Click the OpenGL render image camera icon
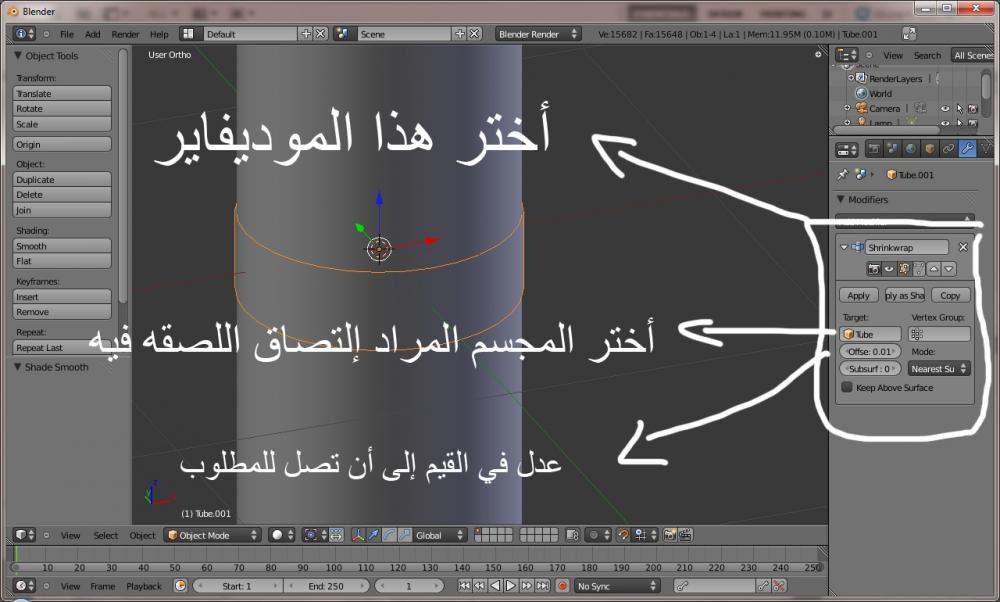 click(x=670, y=535)
